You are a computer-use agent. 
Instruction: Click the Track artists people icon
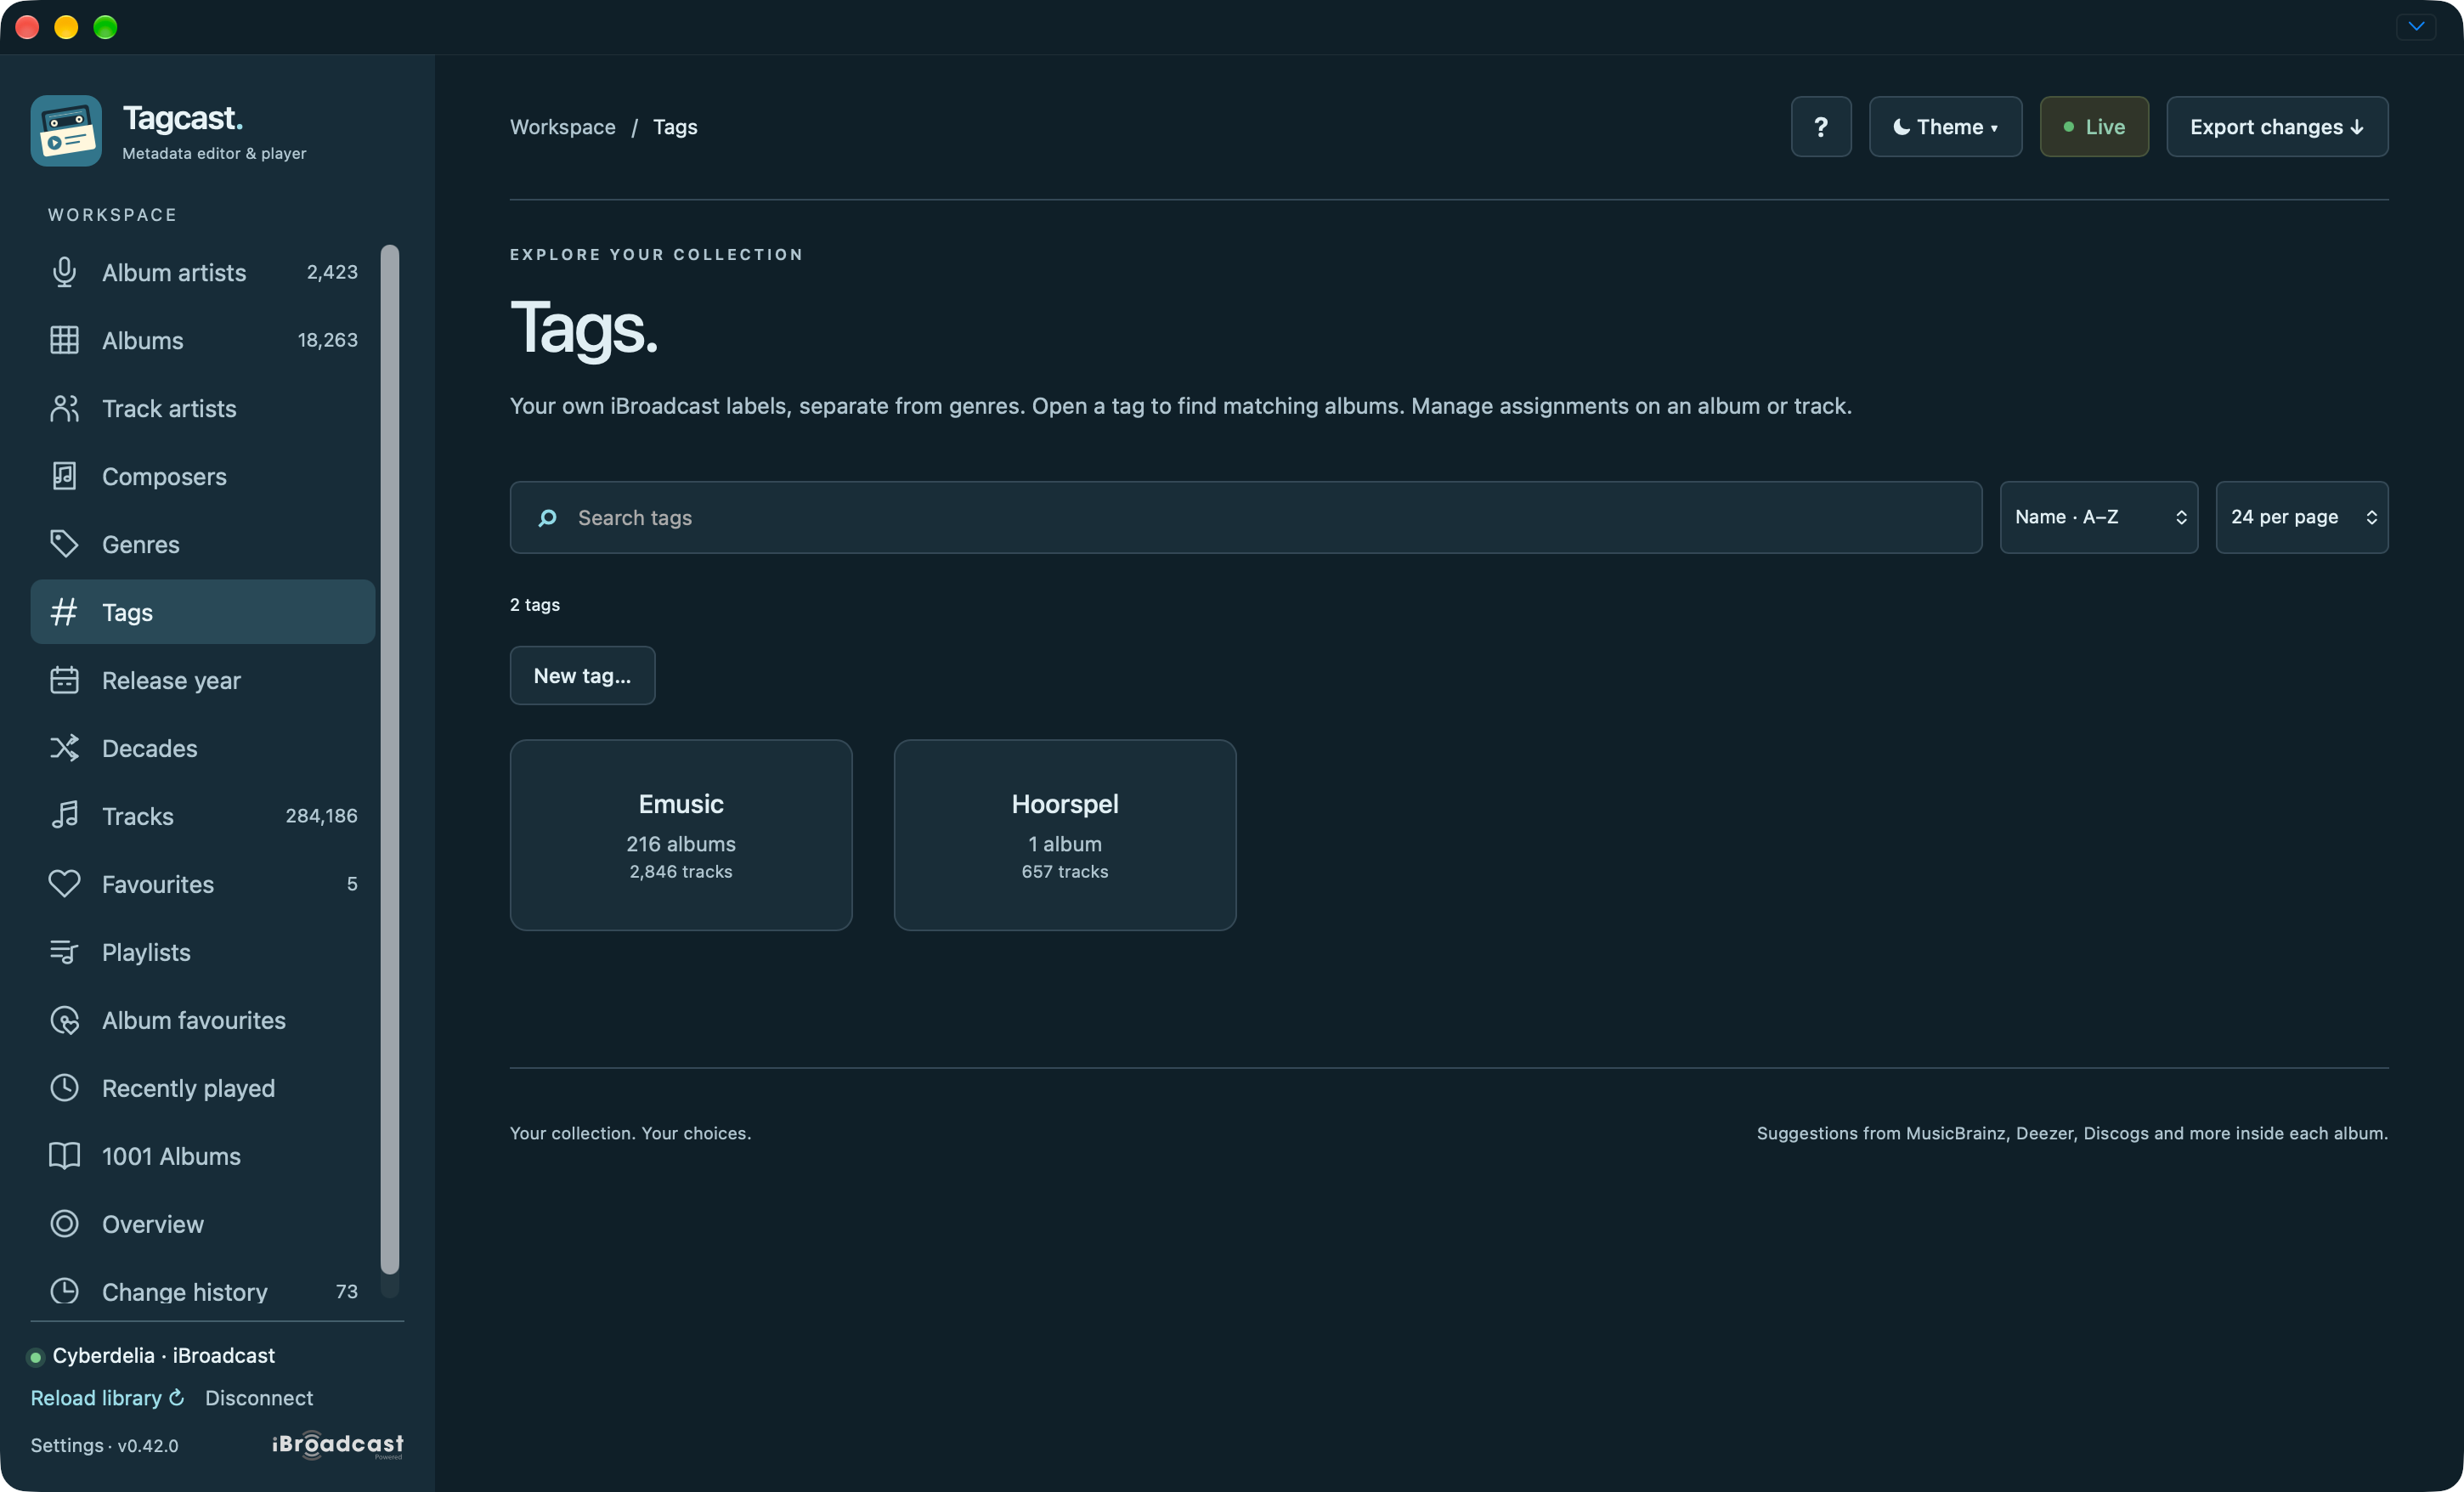[64, 408]
